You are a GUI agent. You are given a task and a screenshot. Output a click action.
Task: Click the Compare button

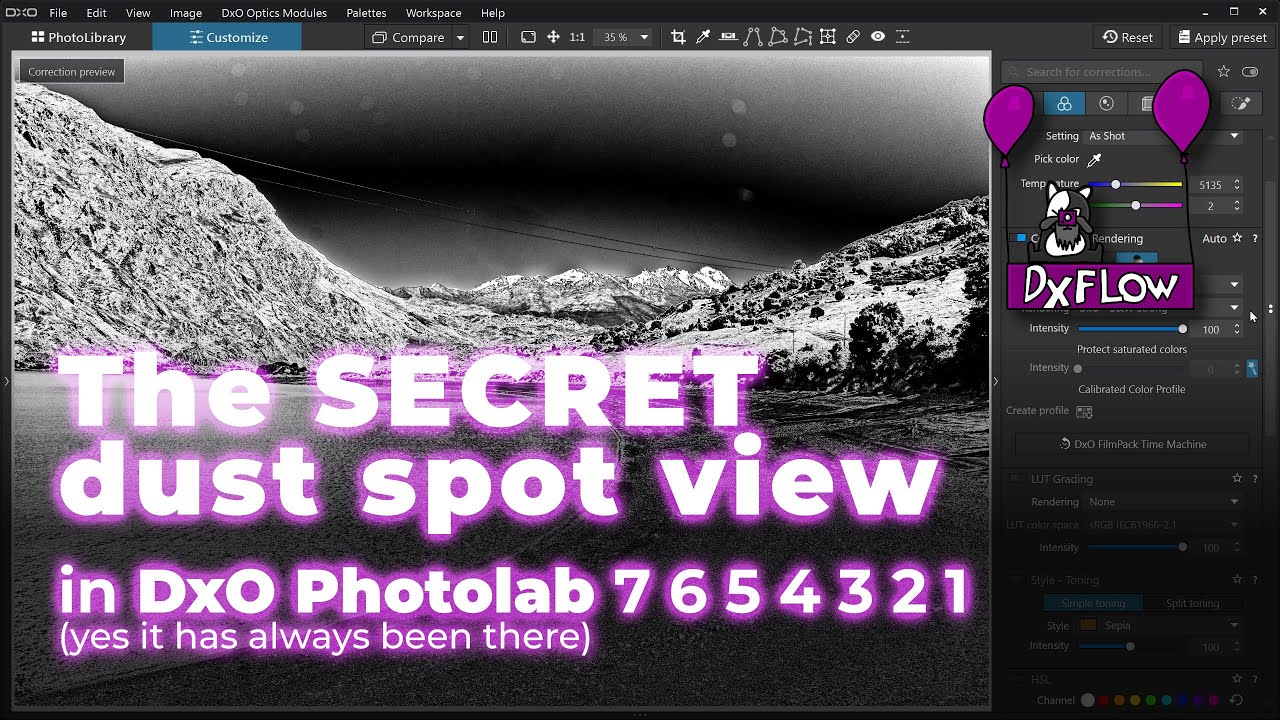[x=408, y=37]
